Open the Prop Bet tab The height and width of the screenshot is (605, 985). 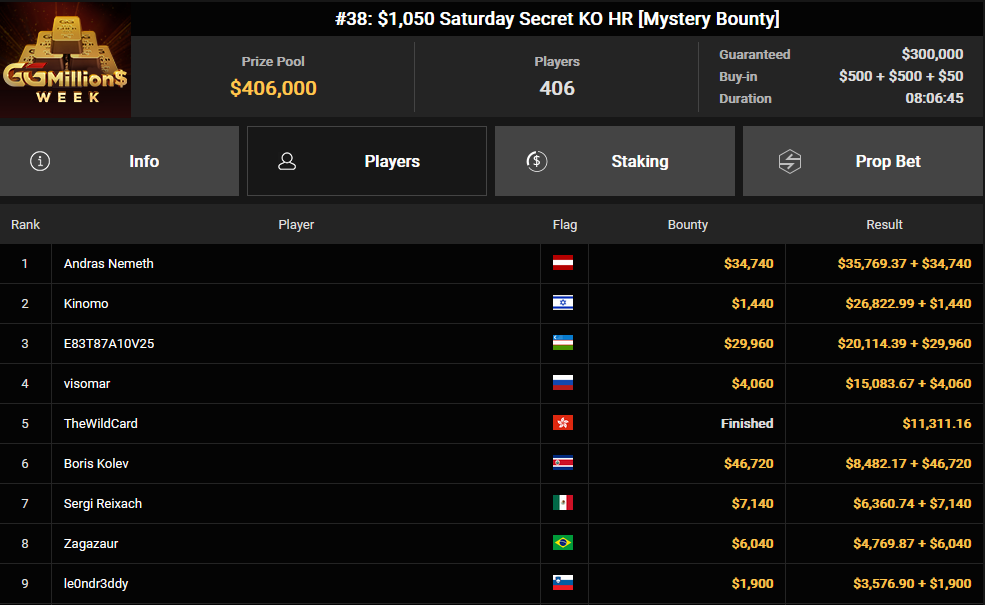(x=863, y=161)
